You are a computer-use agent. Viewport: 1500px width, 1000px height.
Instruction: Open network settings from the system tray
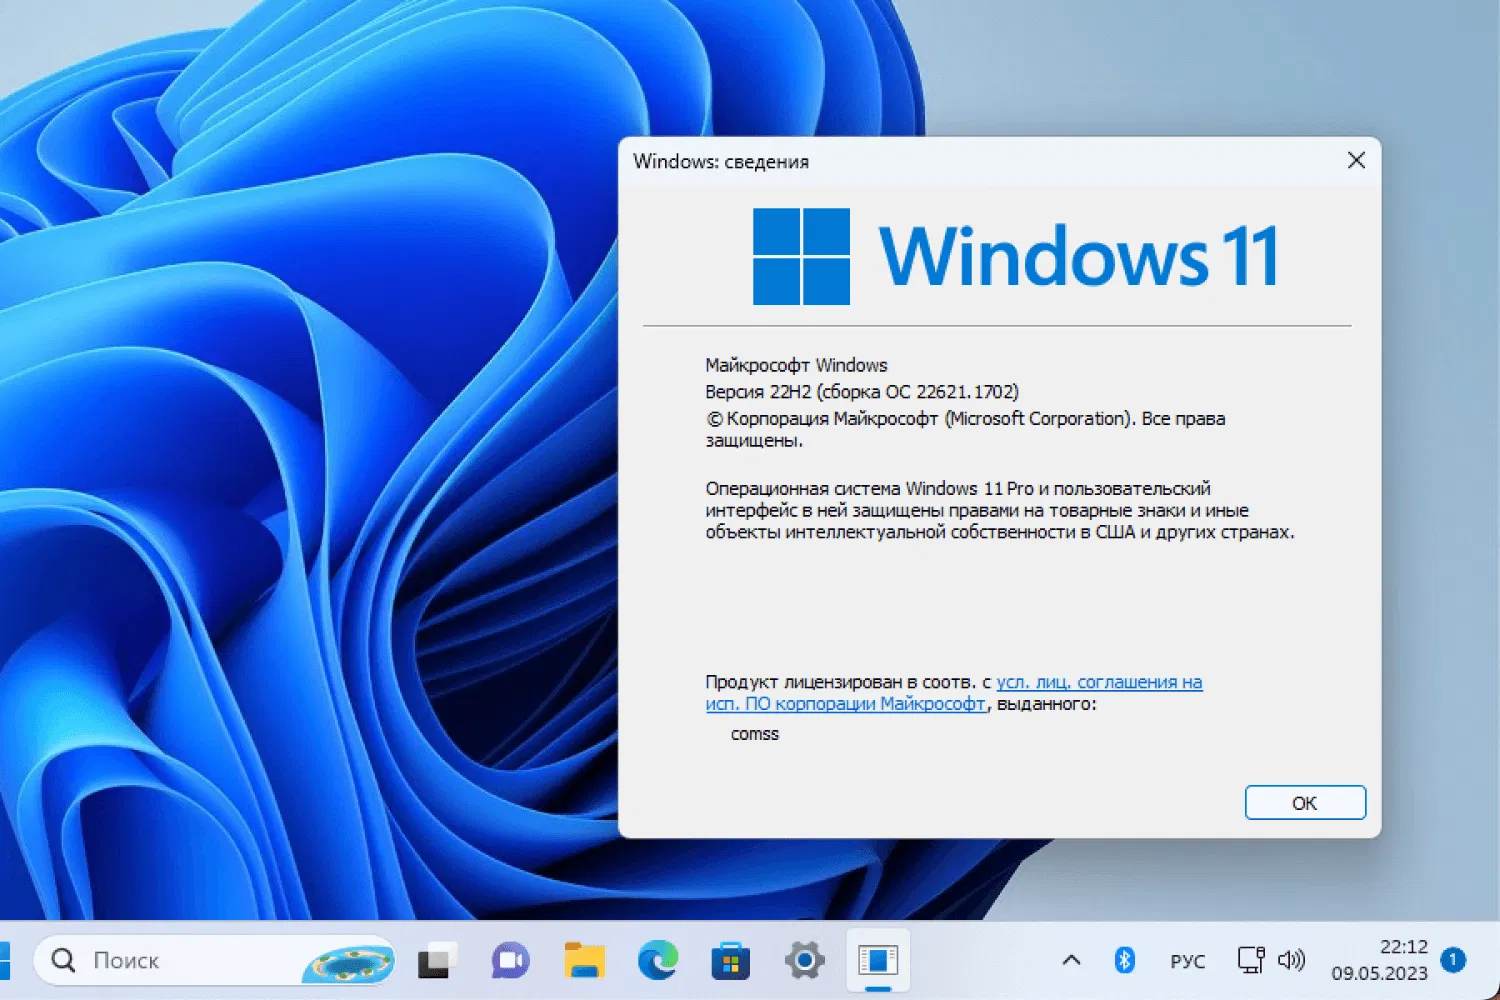click(1251, 960)
